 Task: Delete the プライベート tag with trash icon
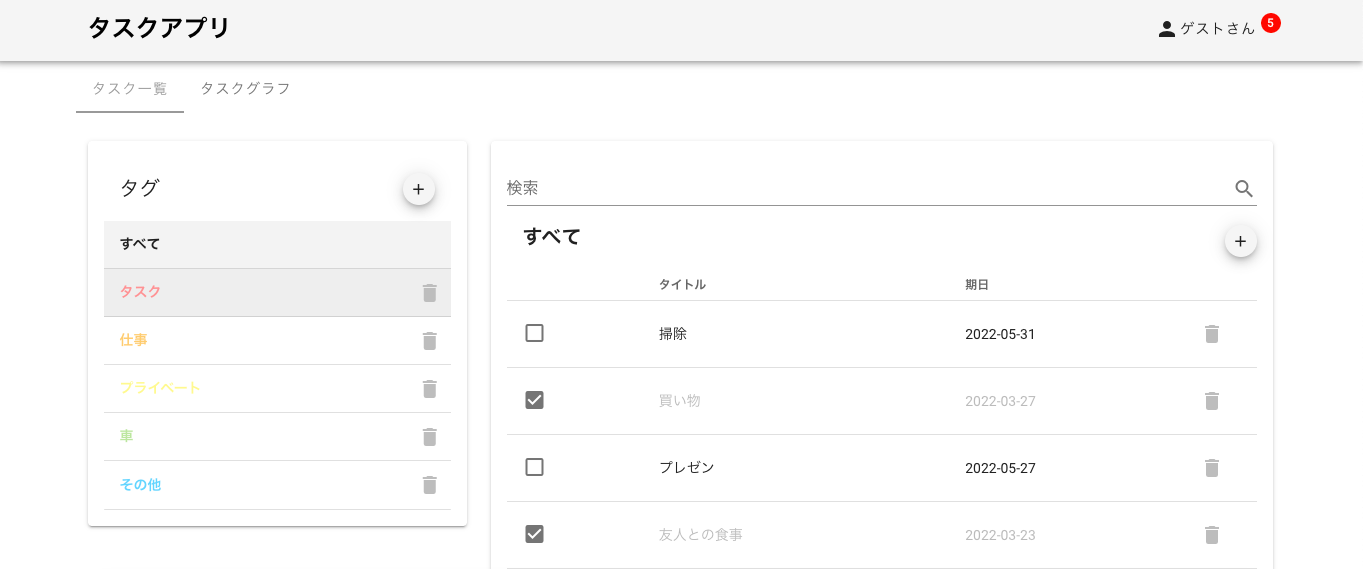(x=430, y=389)
